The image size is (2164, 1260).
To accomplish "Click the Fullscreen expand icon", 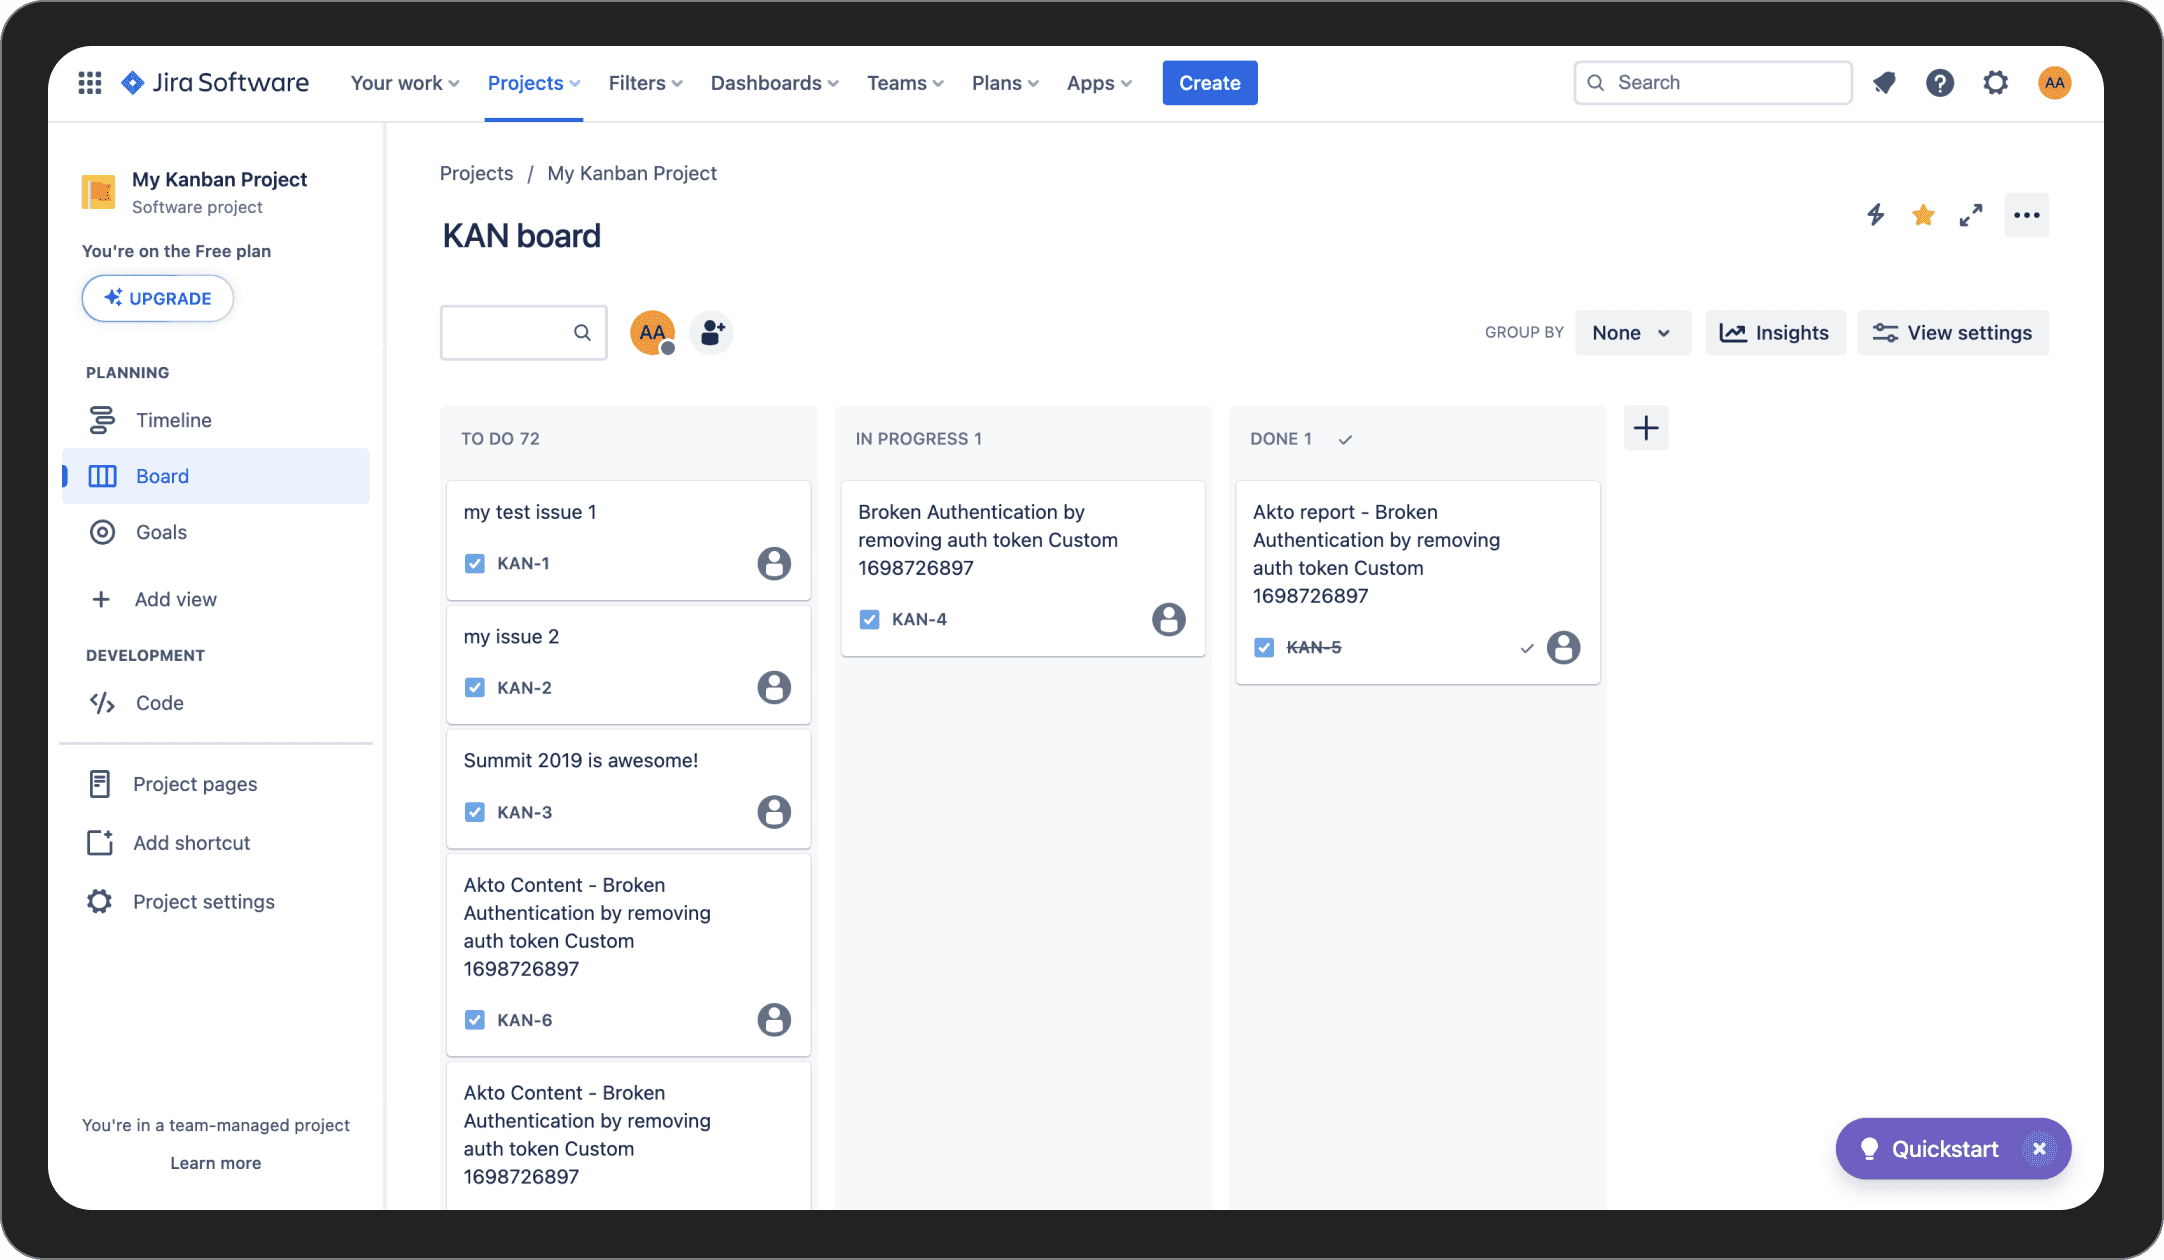I will coord(1971,214).
